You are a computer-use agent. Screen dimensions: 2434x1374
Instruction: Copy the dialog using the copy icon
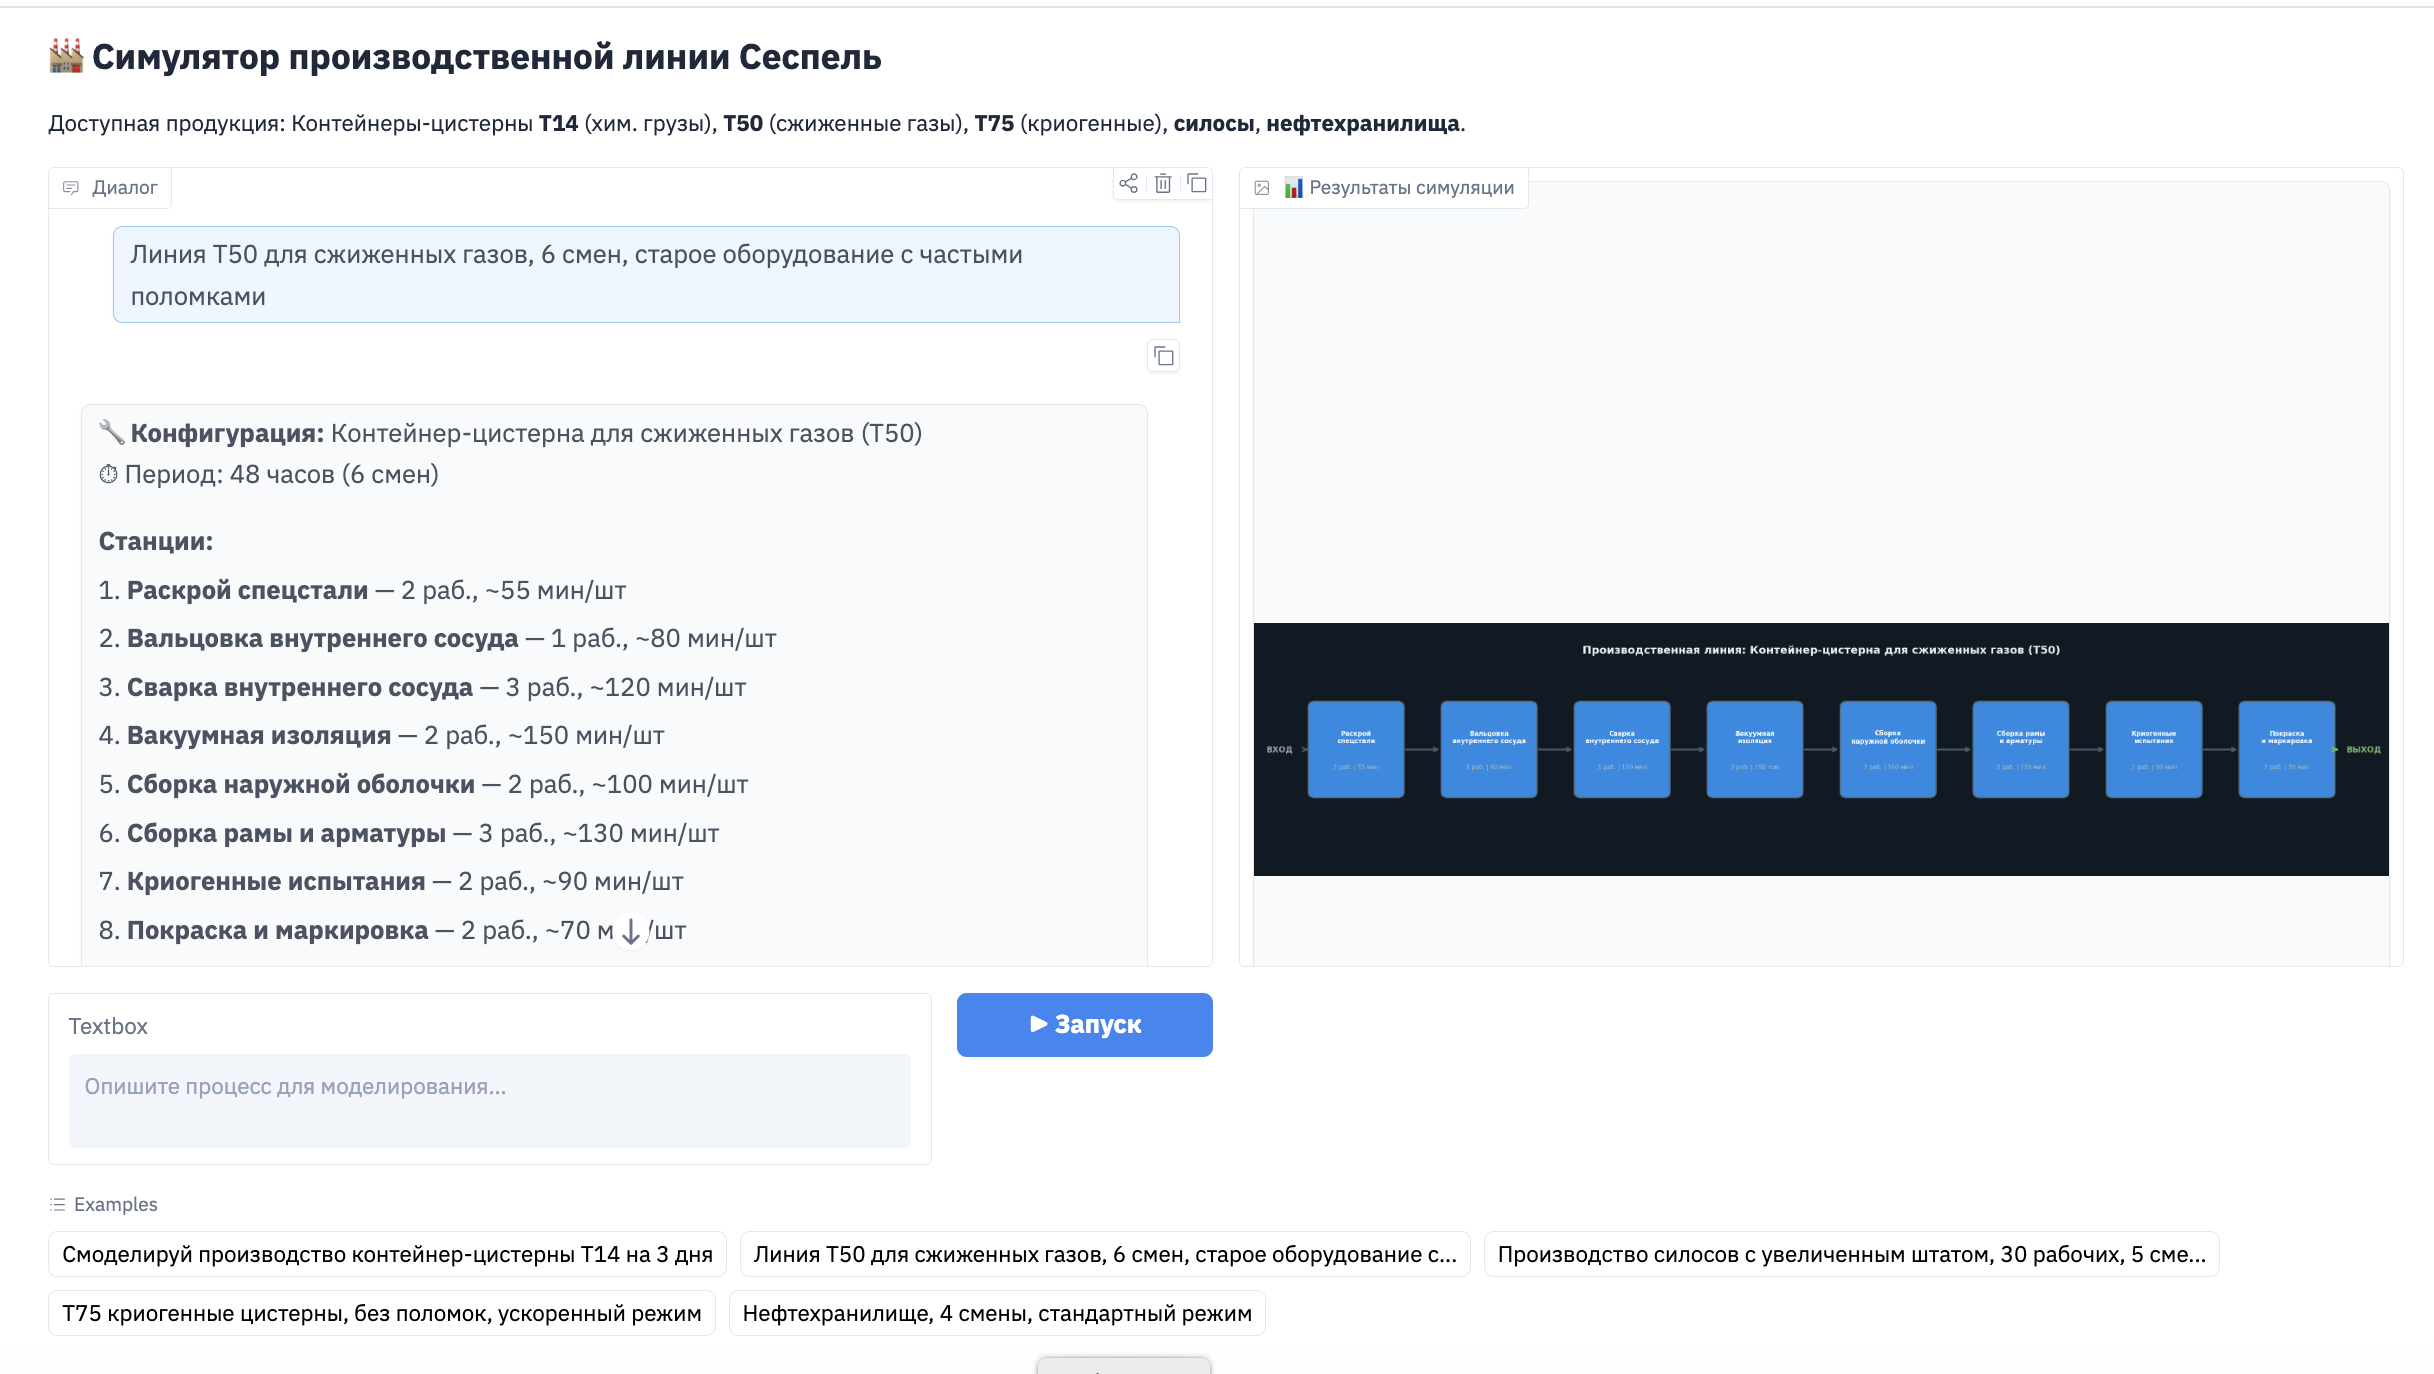click(x=1197, y=183)
